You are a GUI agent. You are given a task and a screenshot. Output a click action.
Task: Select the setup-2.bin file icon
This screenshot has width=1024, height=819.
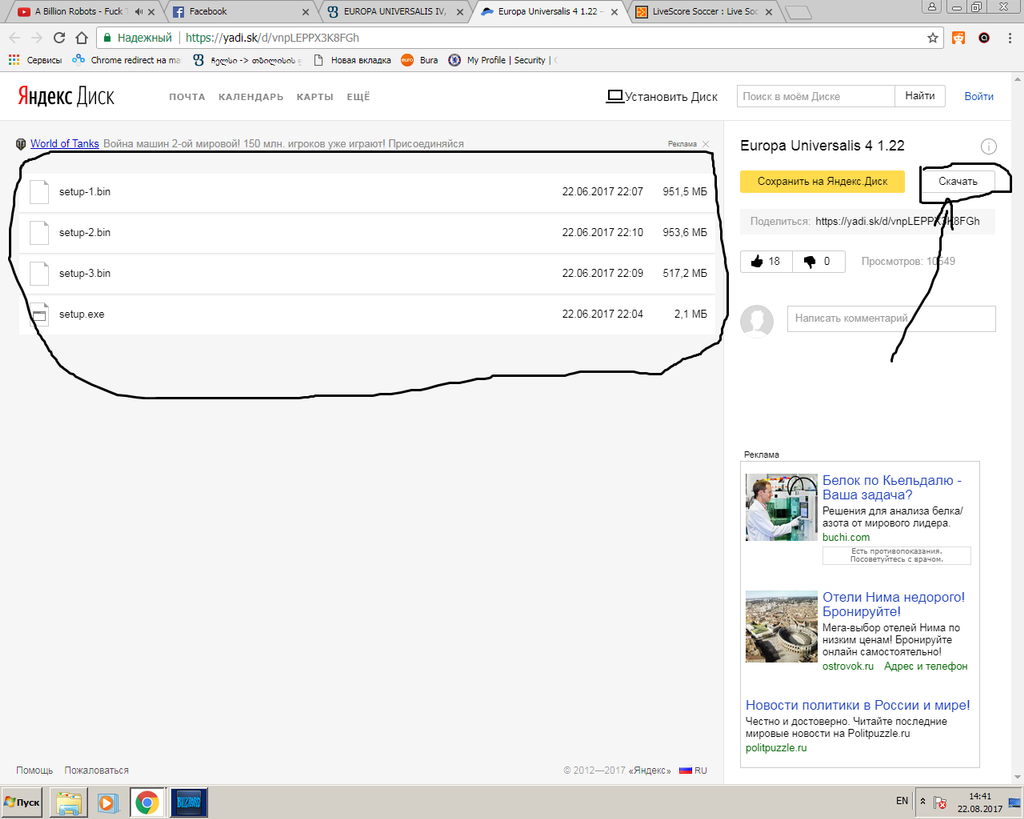coord(39,233)
